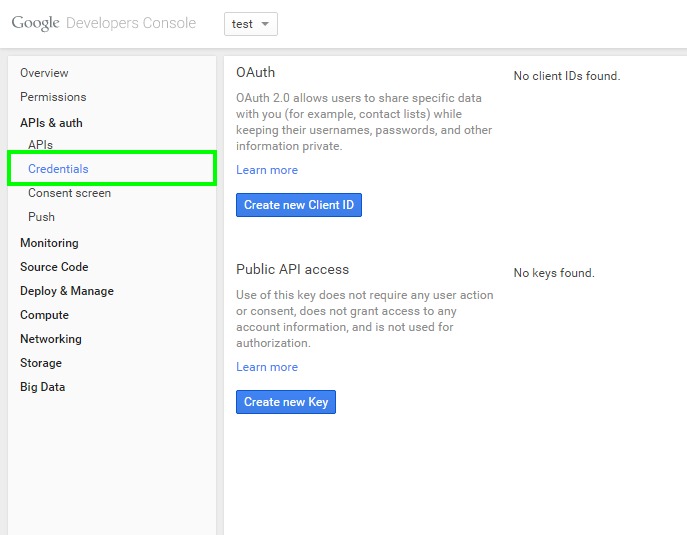Screen dimensions: 687x535
Task: Expand the Source Code section
Action: (x=54, y=267)
